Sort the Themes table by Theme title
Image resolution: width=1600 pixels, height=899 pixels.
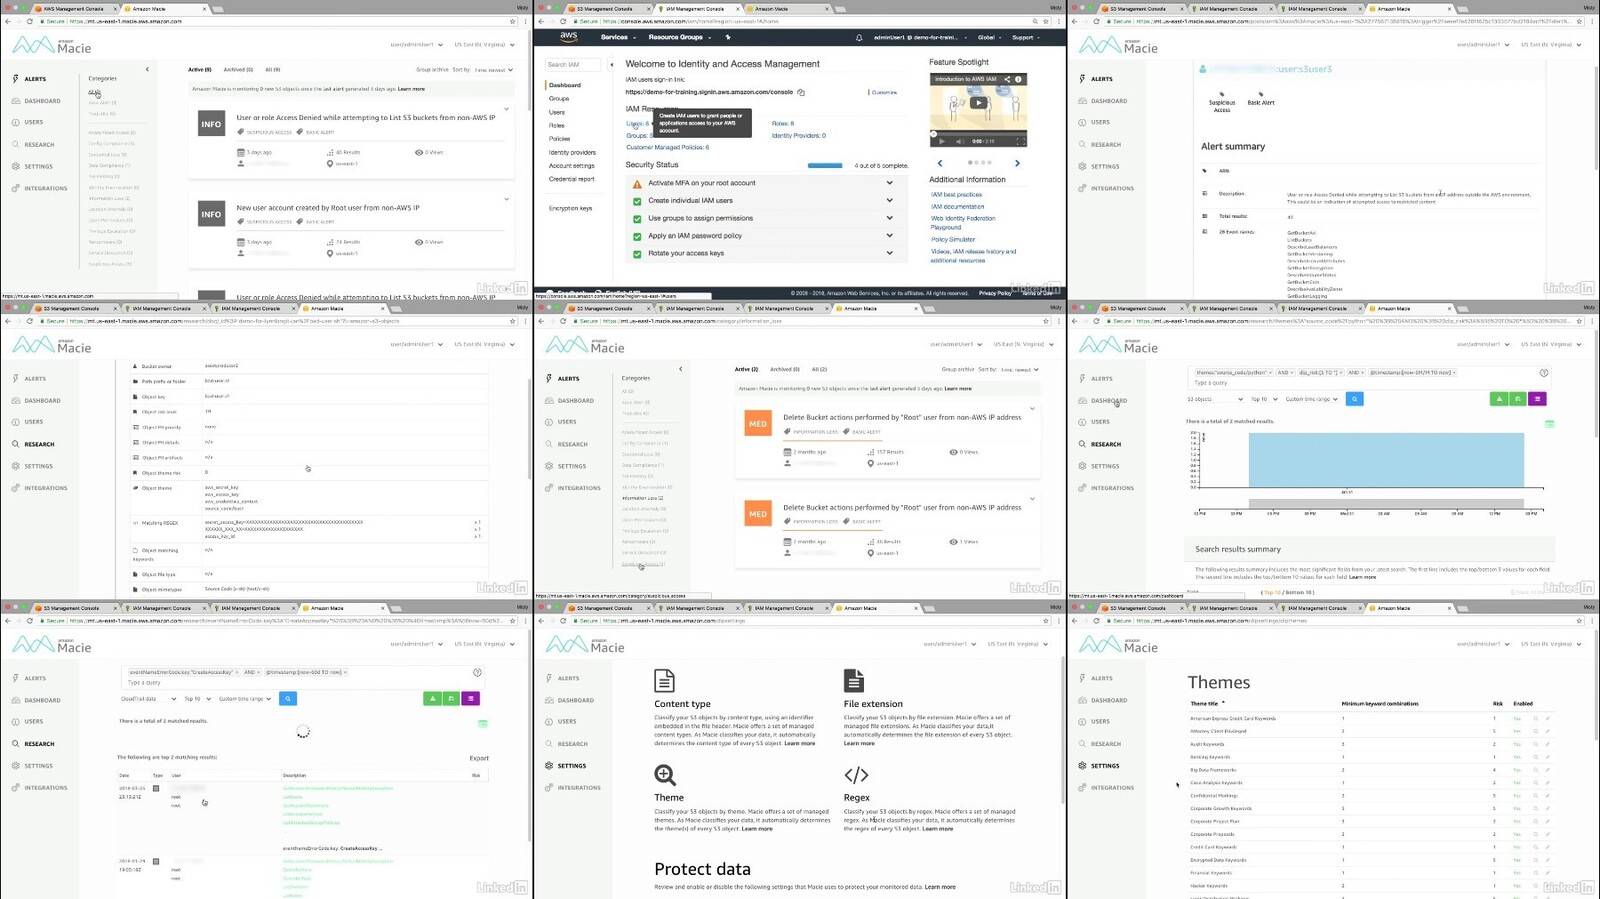click(x=1205, y=704)
